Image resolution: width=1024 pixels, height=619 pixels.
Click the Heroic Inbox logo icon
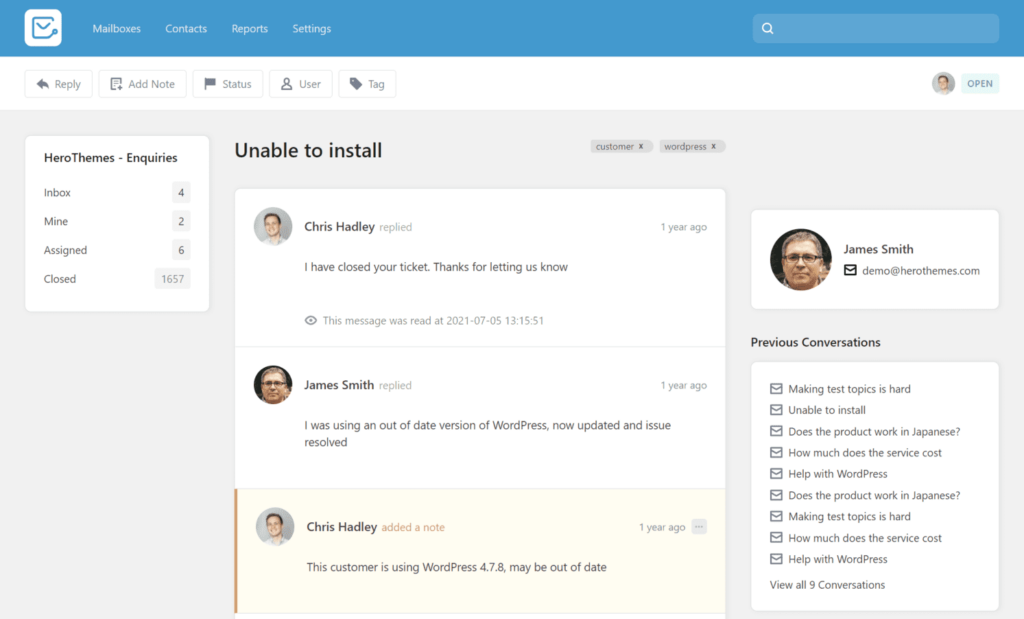click(x=43, y=28)
